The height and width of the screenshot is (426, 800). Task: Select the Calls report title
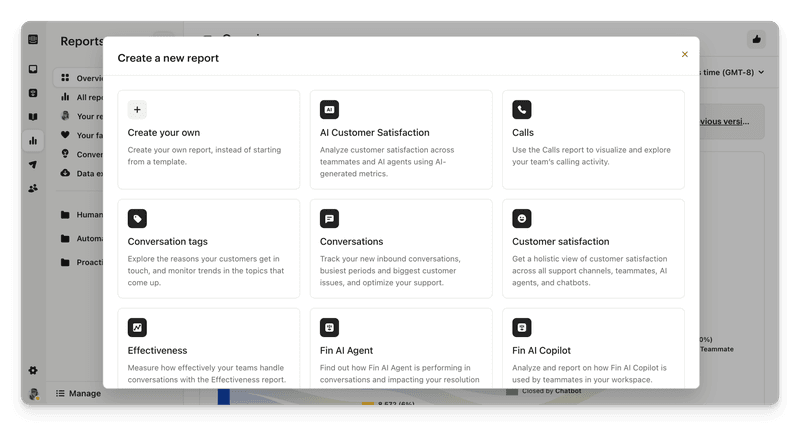[523, 133]
